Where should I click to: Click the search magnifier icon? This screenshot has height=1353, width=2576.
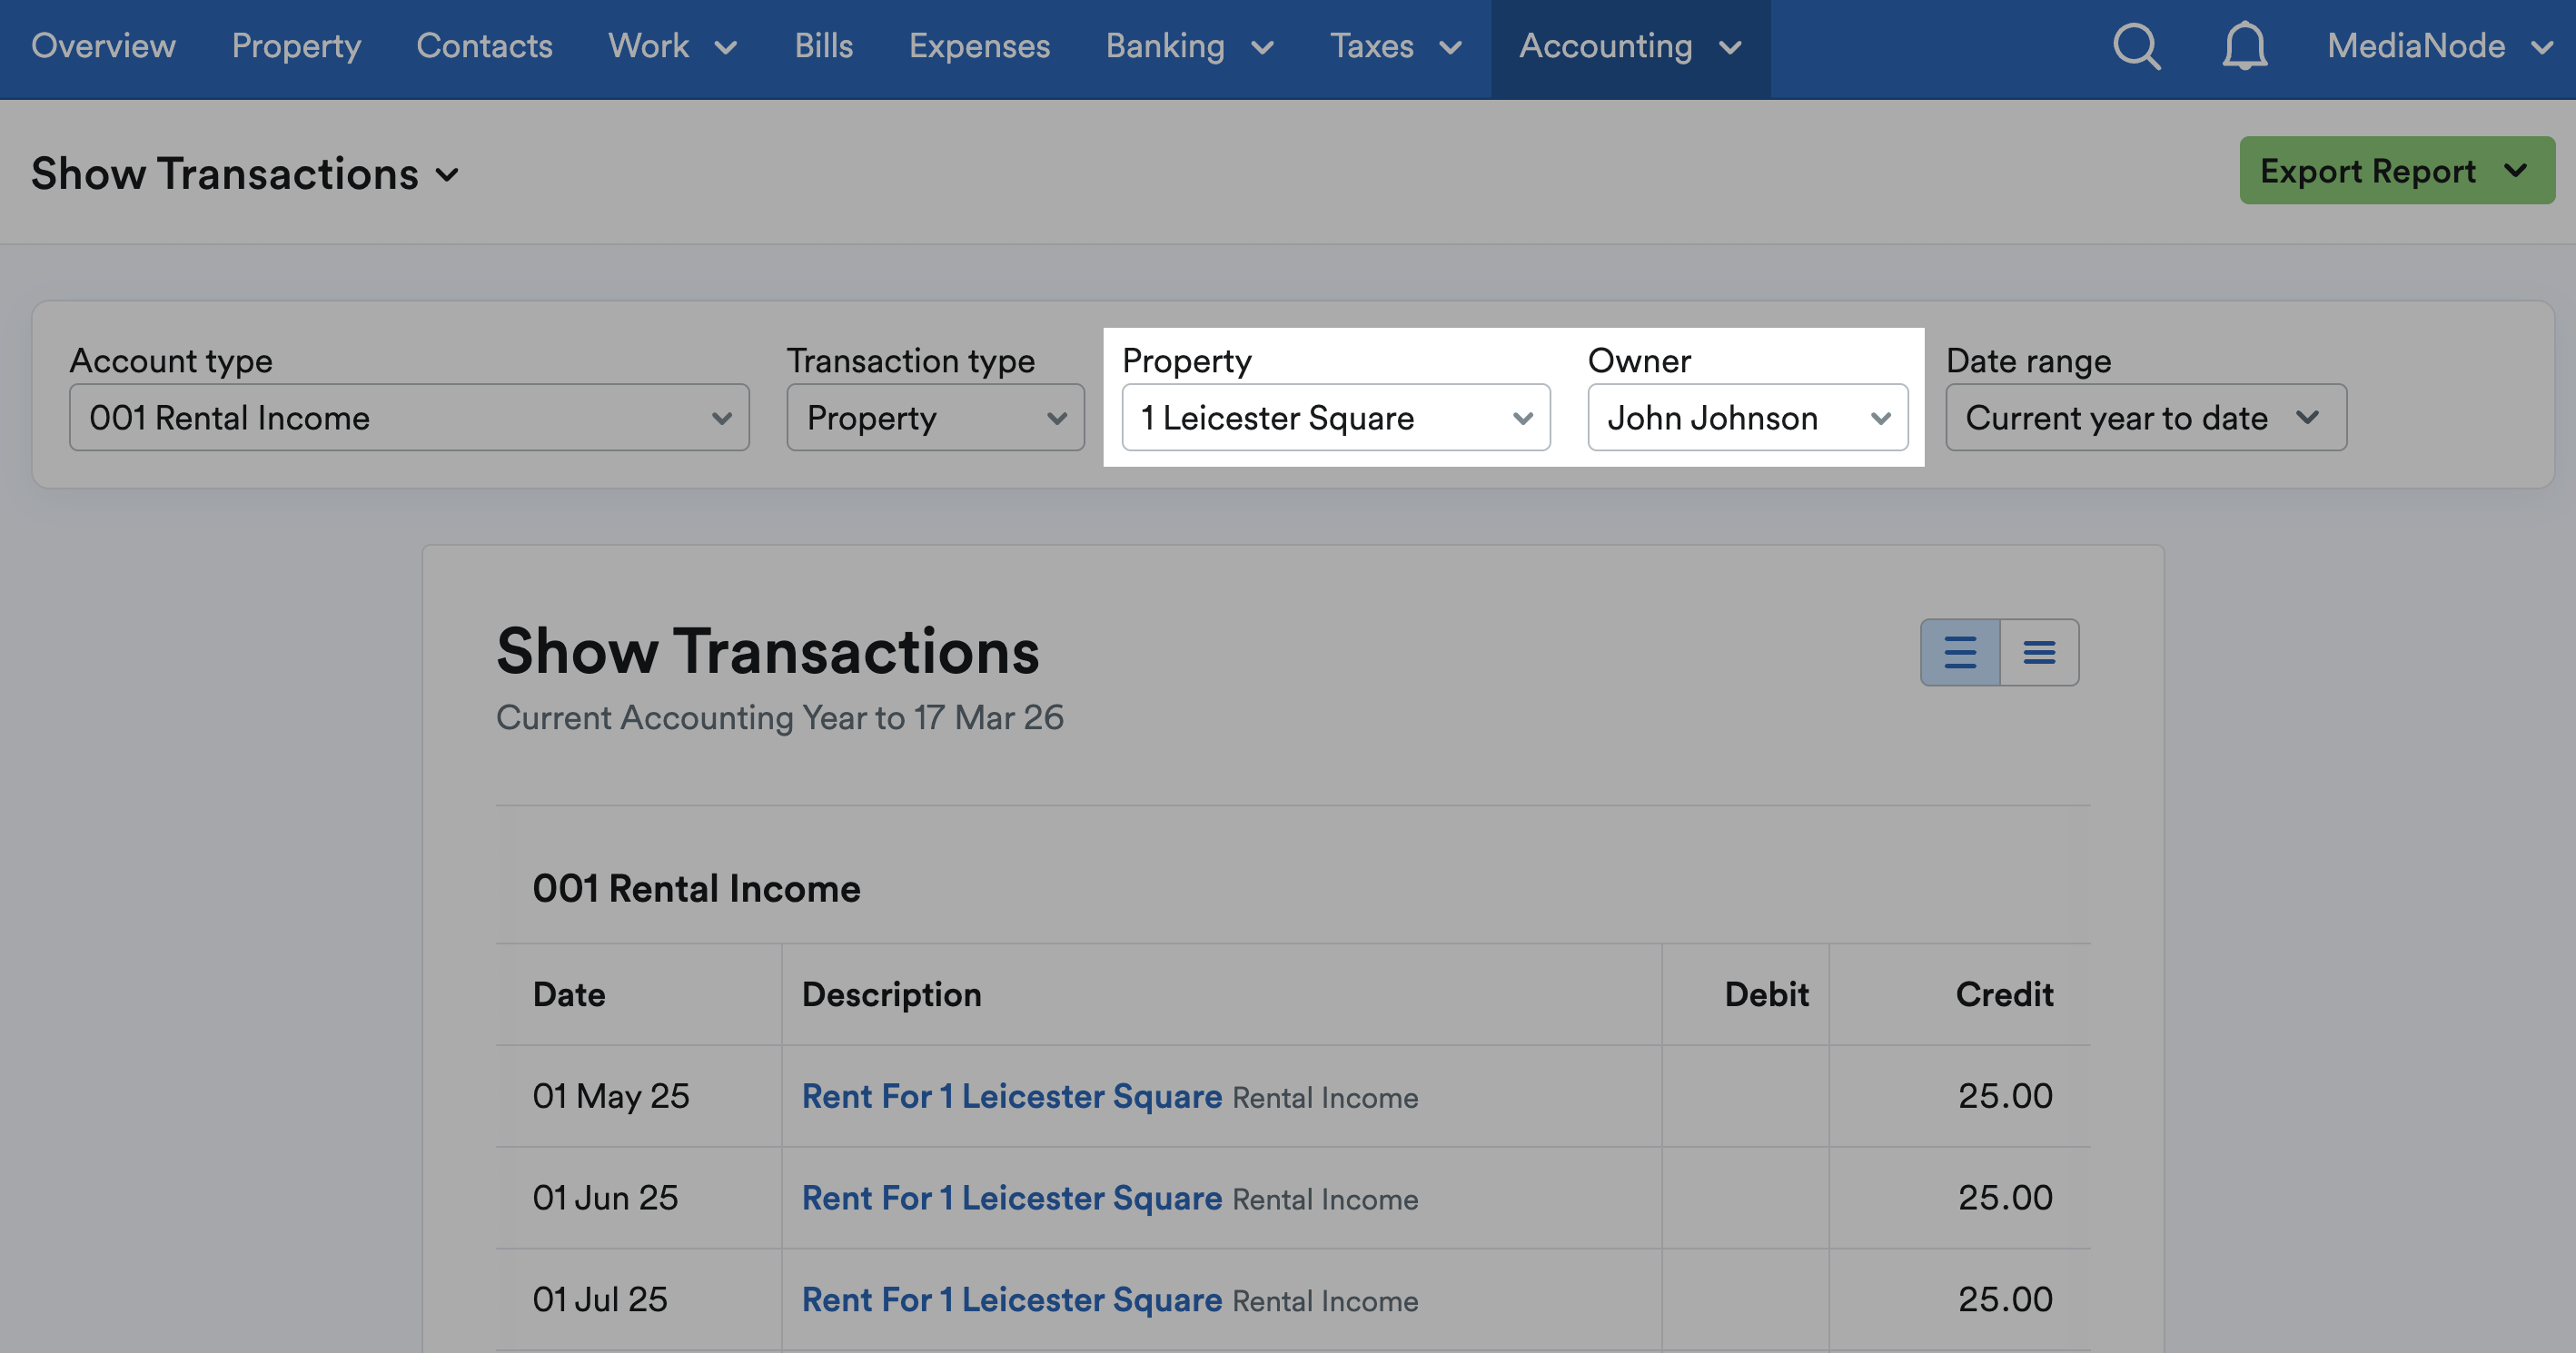(2137, 46)
